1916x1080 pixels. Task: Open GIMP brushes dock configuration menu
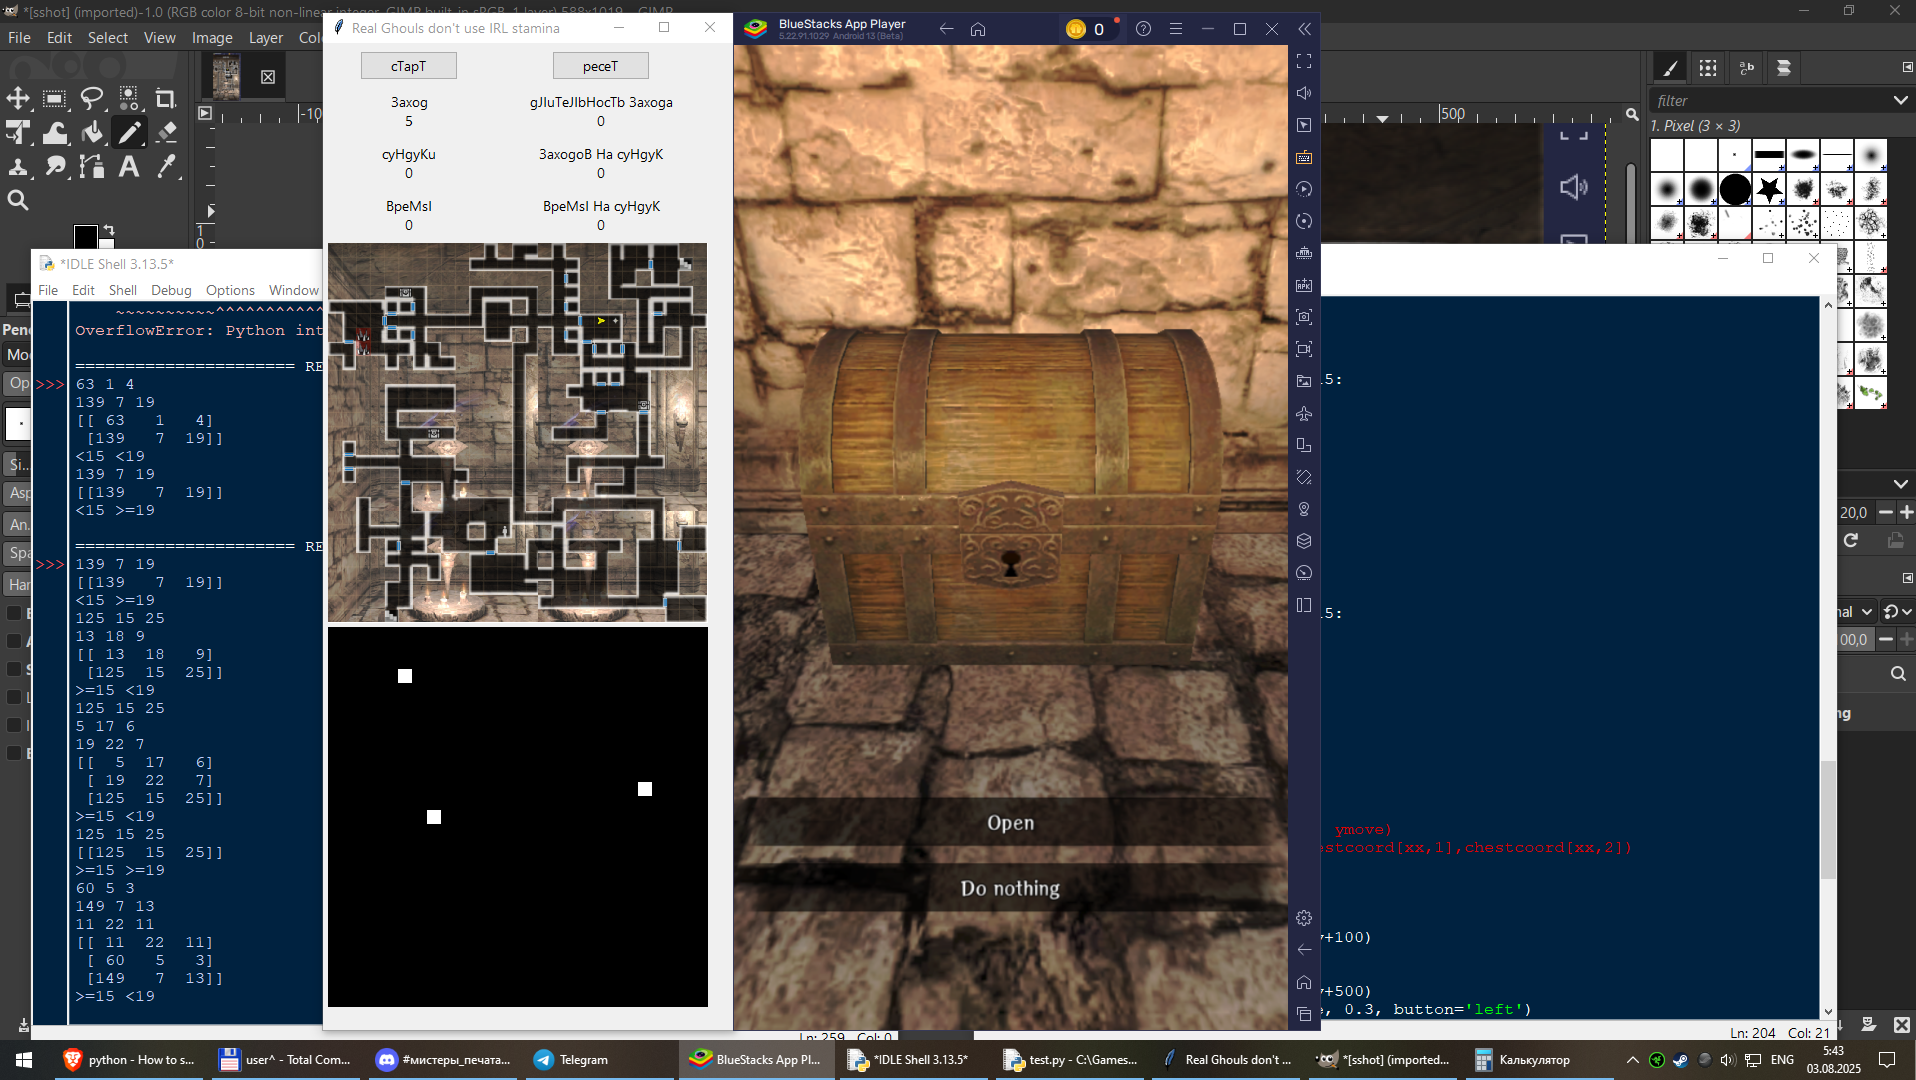(x=1907, y=67)
